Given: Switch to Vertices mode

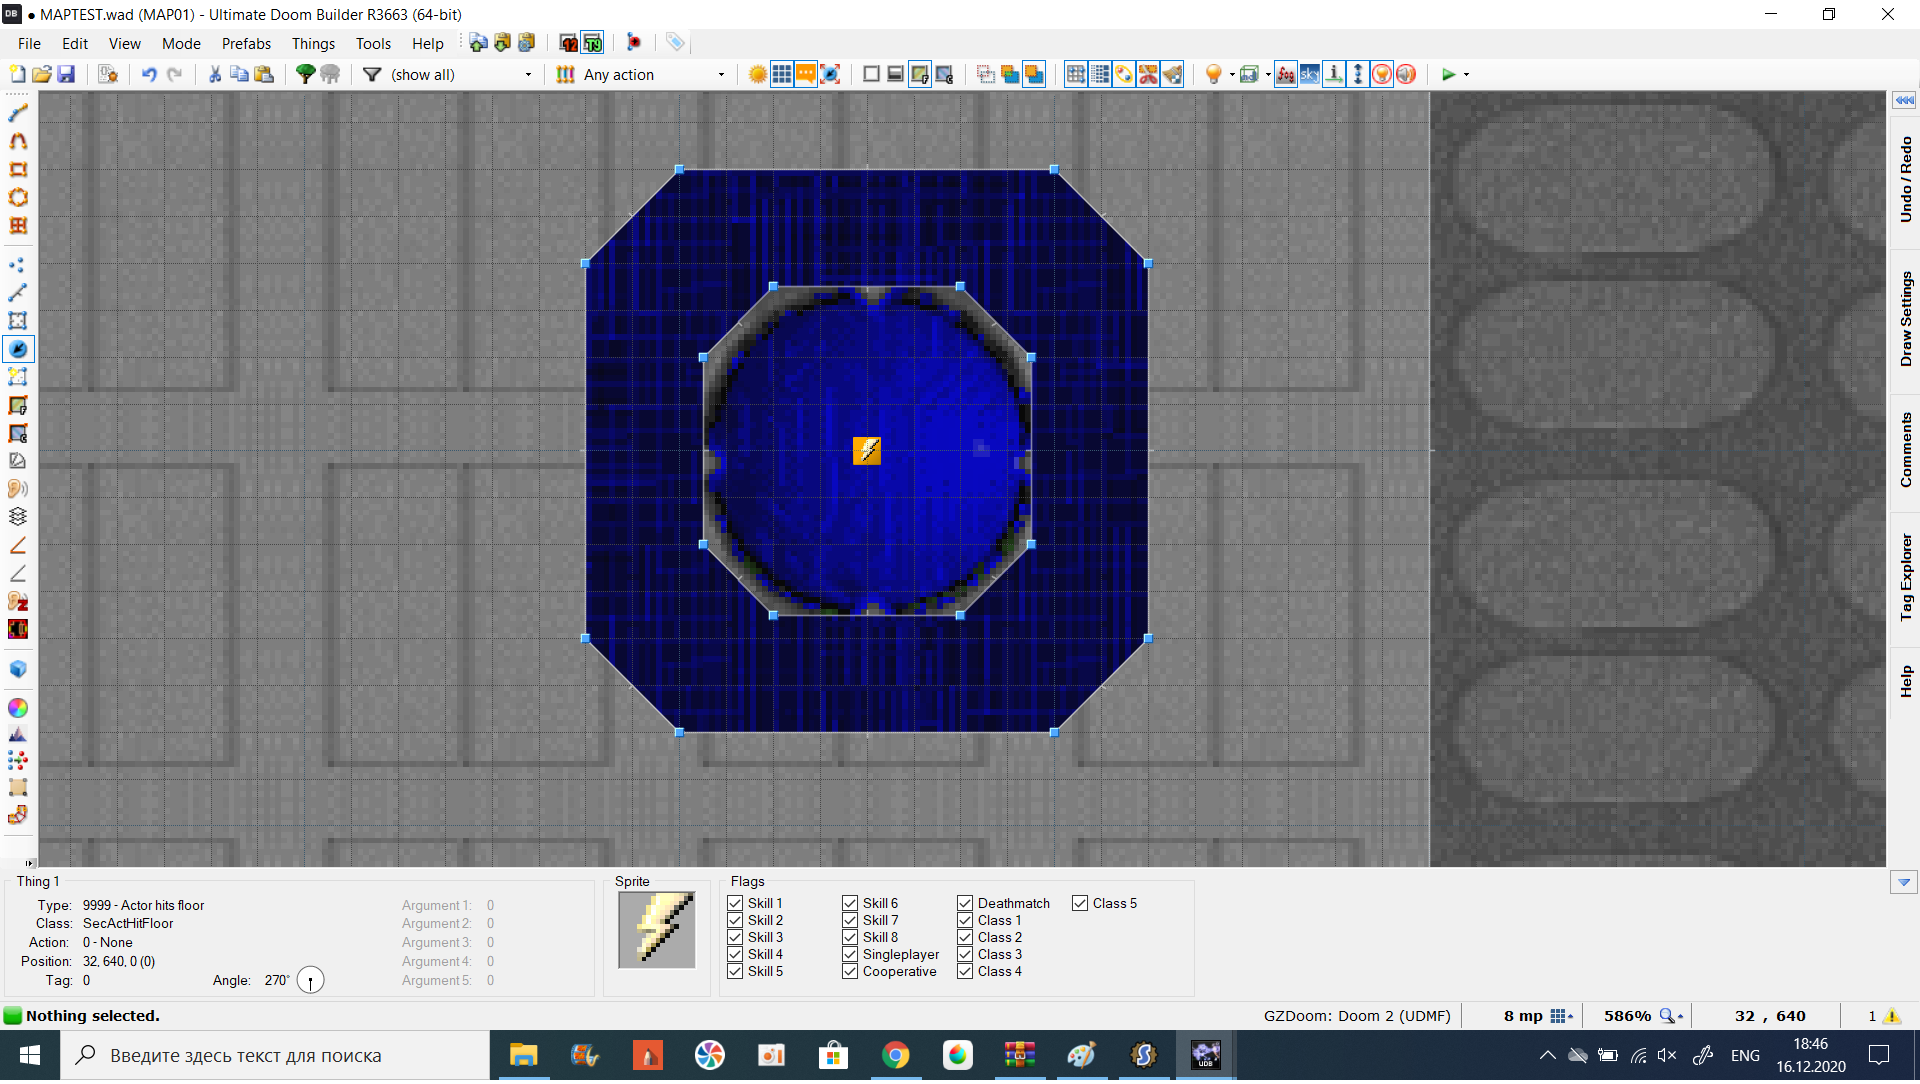Looking at the screenshot, I should (x=18, y=265).
